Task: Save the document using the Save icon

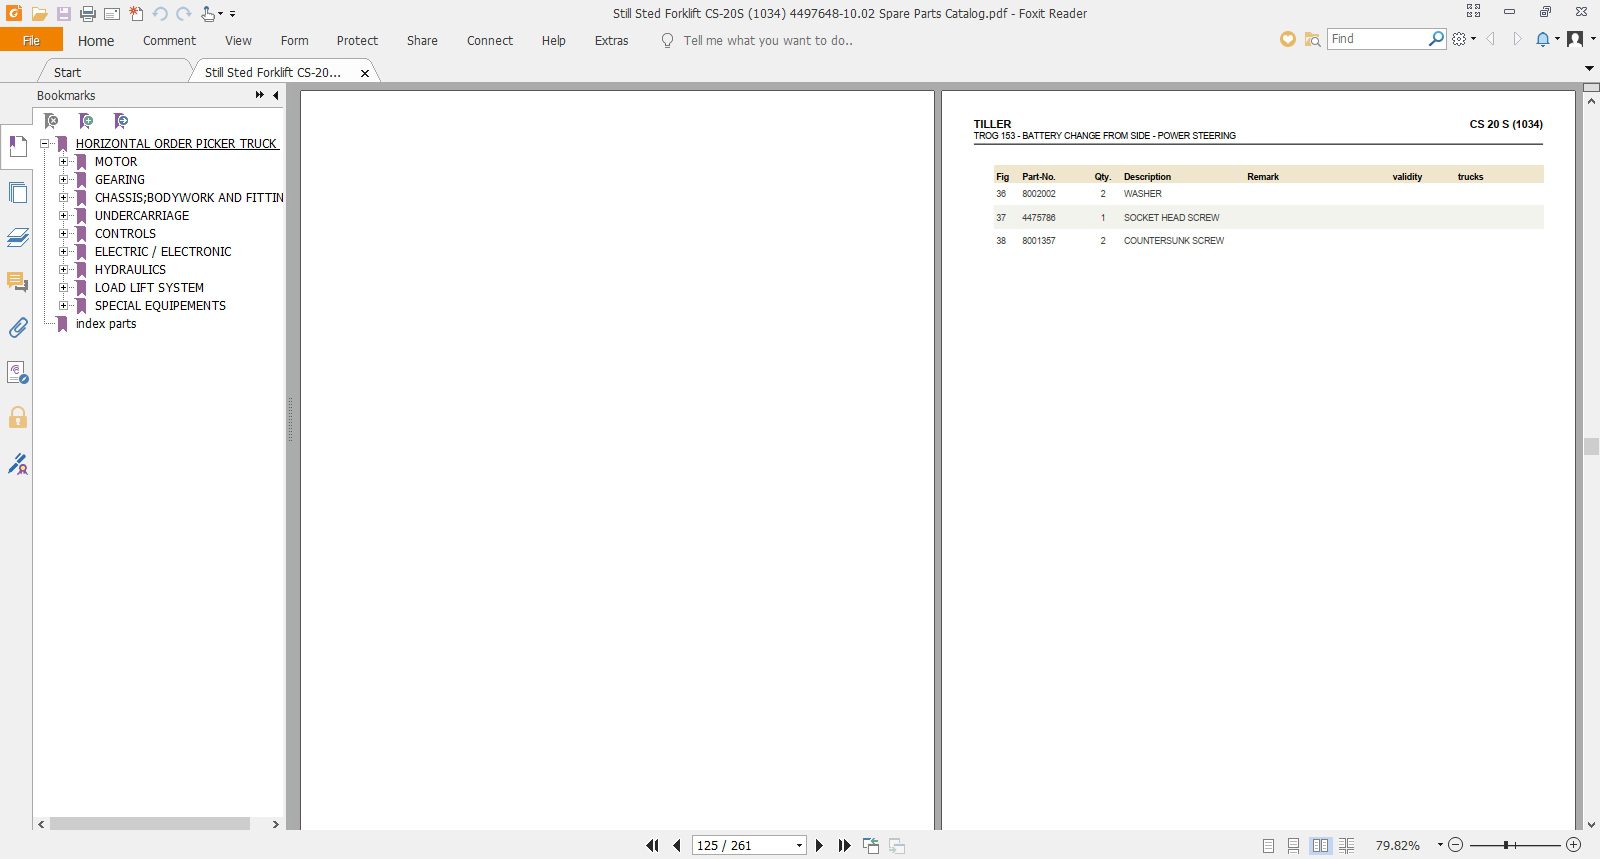Action: point(63,14)
